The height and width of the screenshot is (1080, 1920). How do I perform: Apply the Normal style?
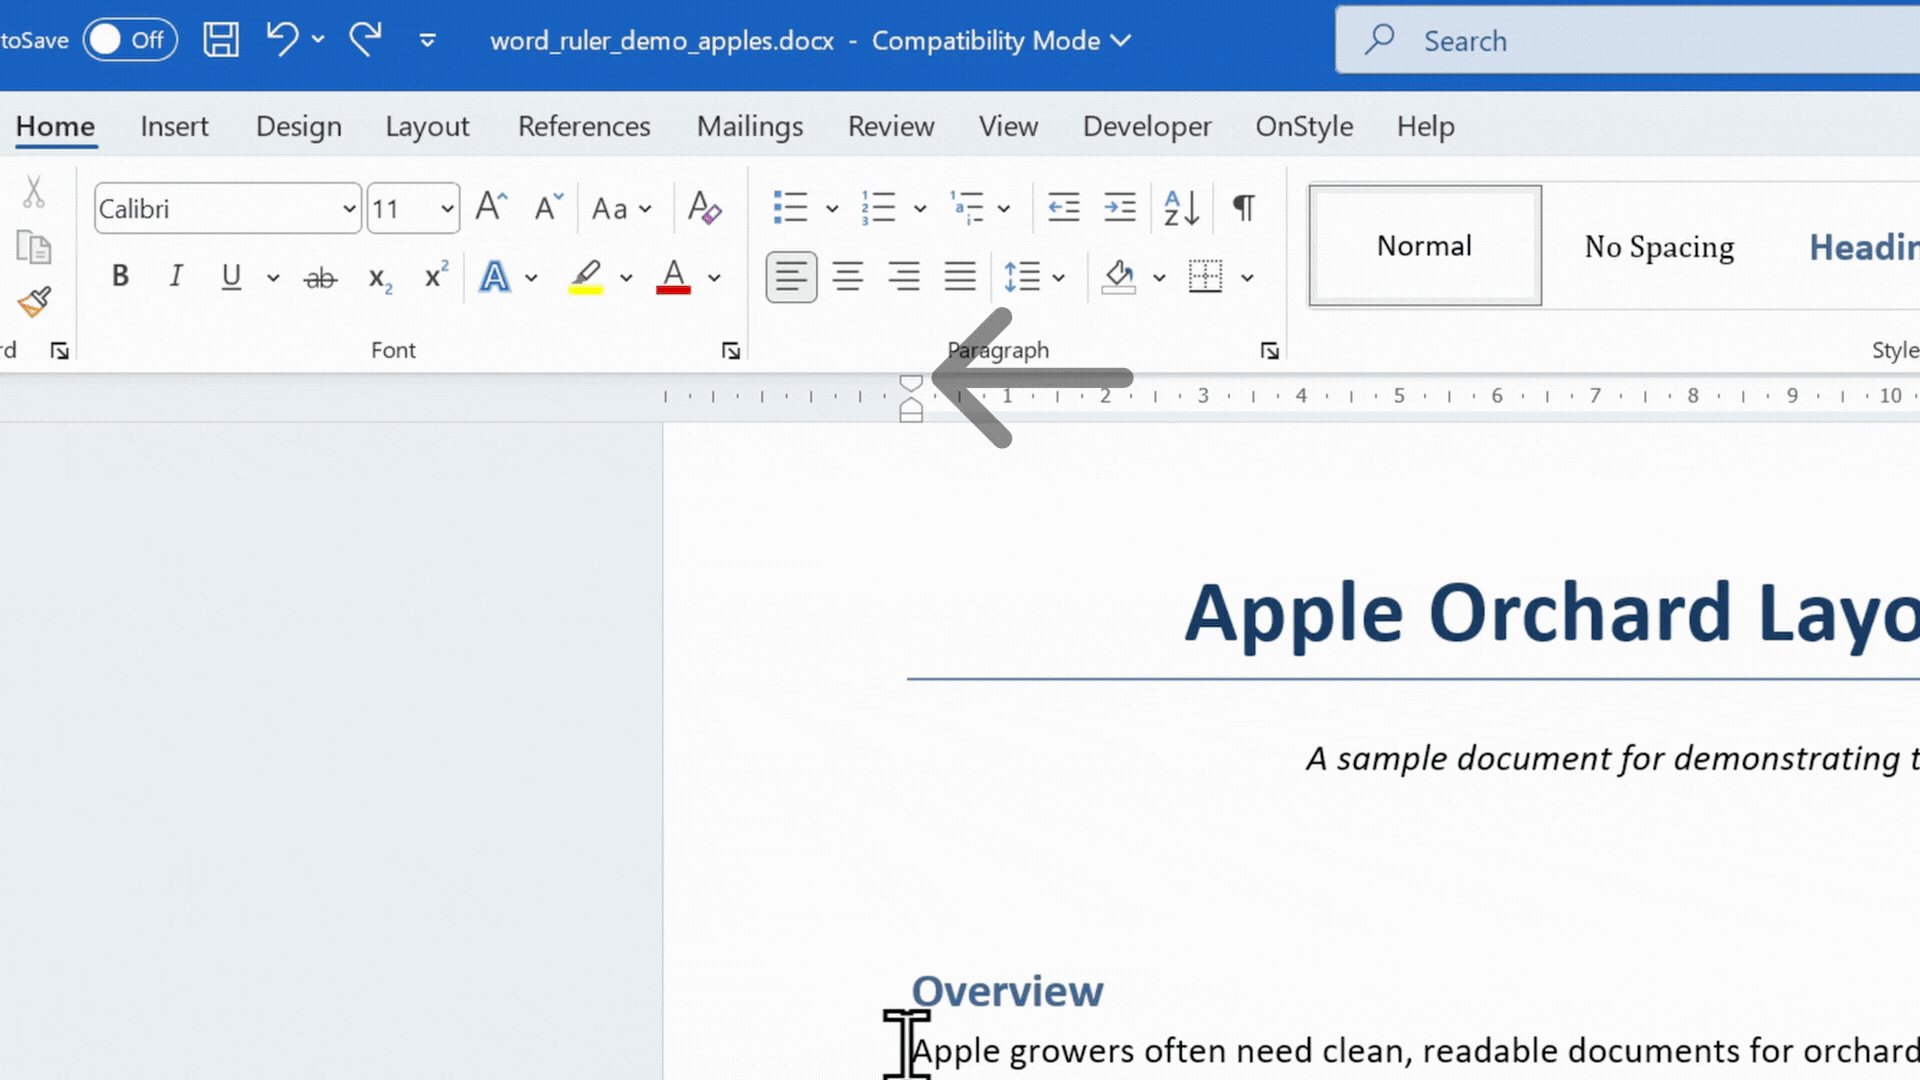coord(1425,246)
